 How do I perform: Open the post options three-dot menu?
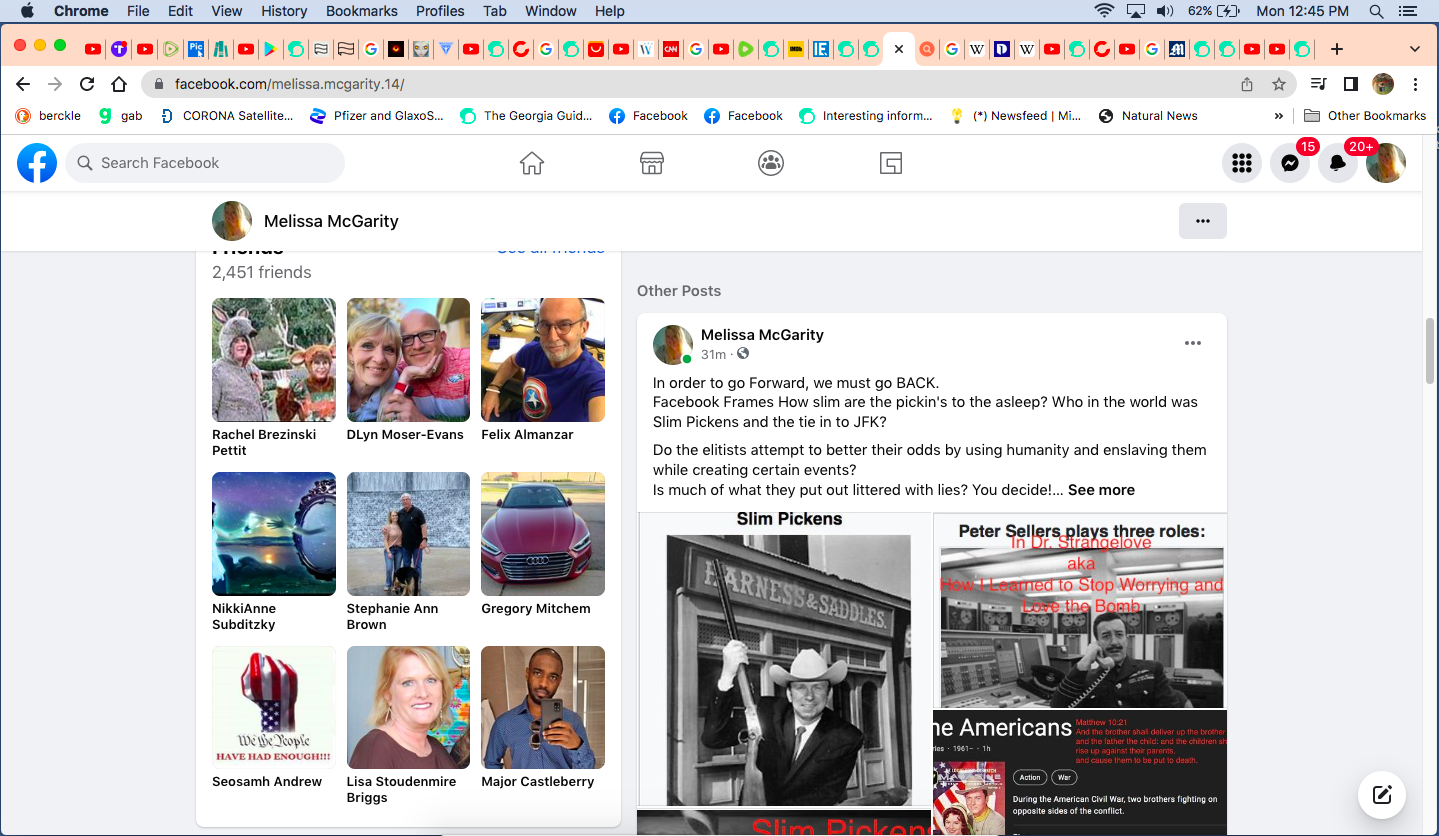tap(1193, 343)
